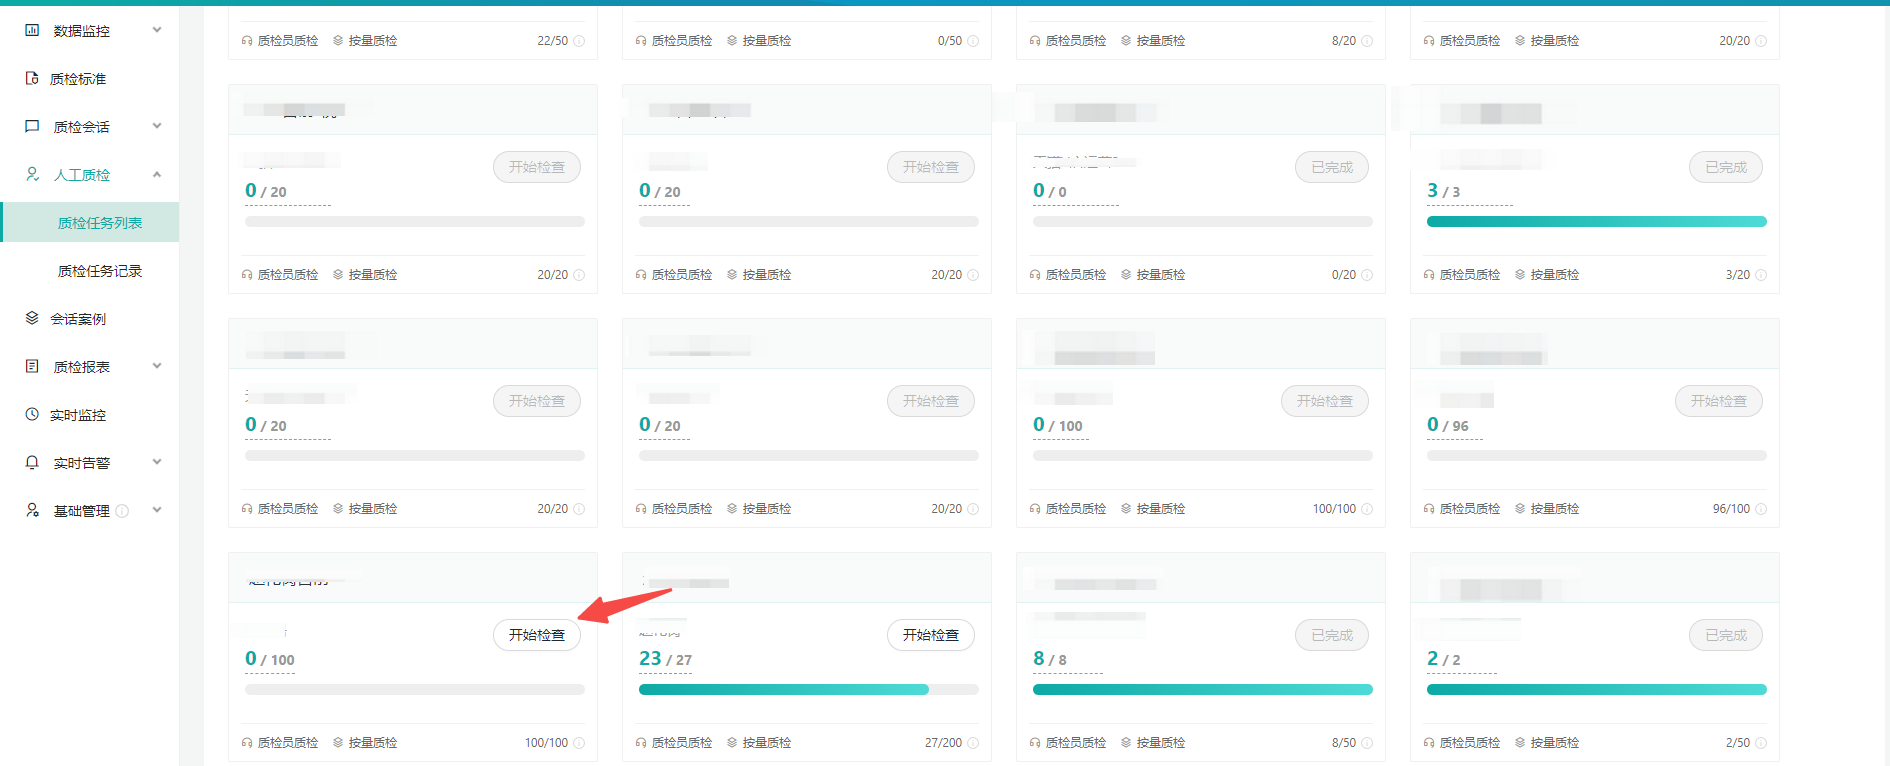Open 会话案例 in sidebar
This screenshot has height=766, width=1890.
[x=78, y=319]
